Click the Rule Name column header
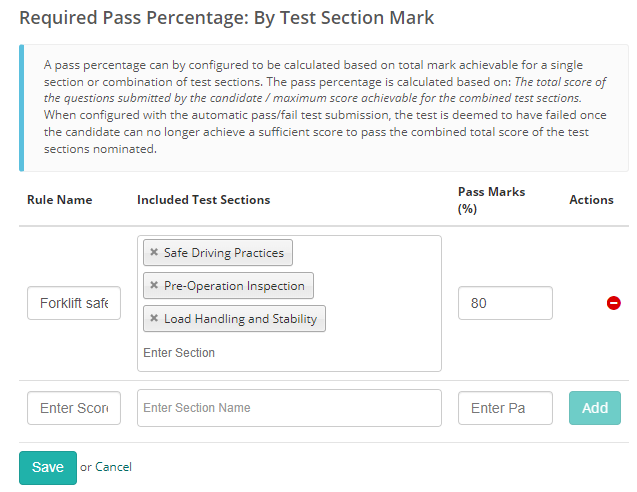 click(59, 200)
